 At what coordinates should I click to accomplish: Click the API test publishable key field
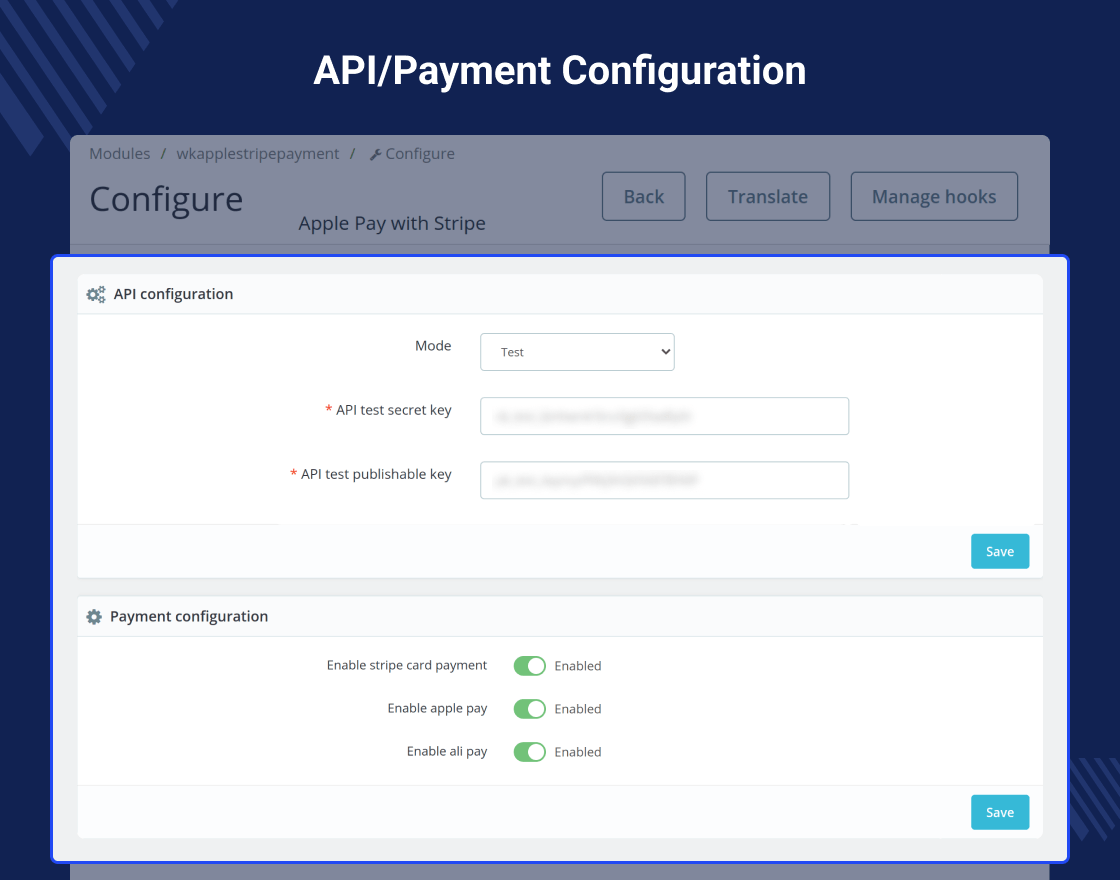coord(664,480)
